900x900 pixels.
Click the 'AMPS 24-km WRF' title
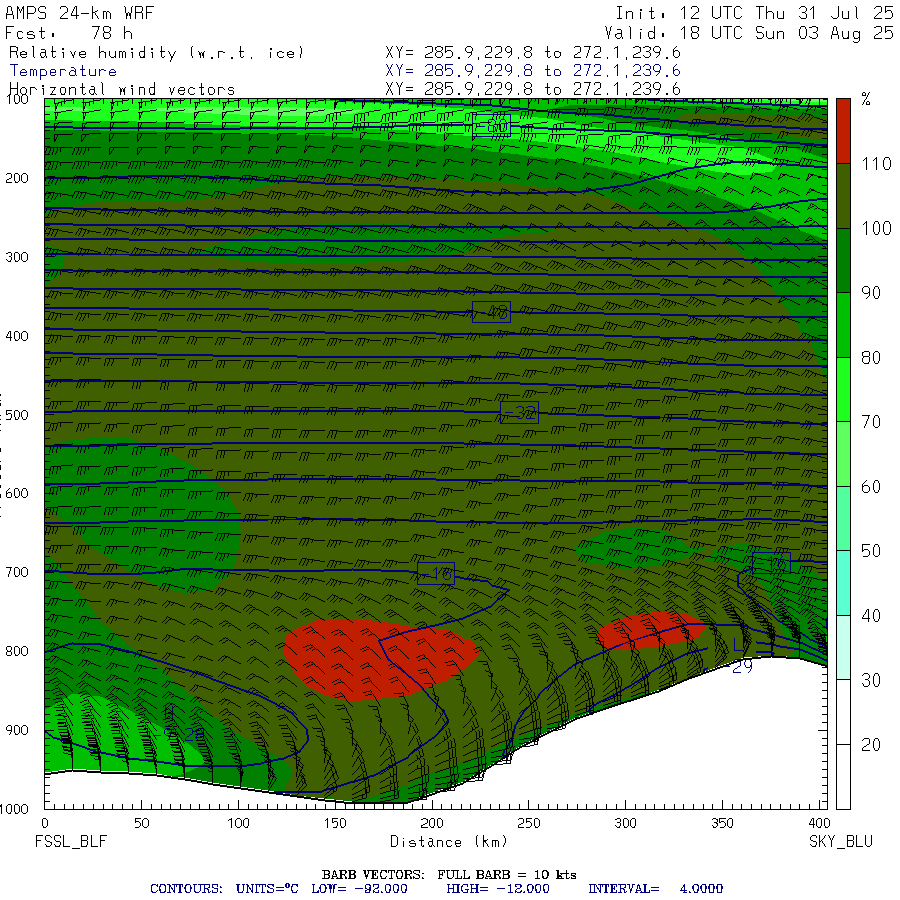(x=79, y=13)
